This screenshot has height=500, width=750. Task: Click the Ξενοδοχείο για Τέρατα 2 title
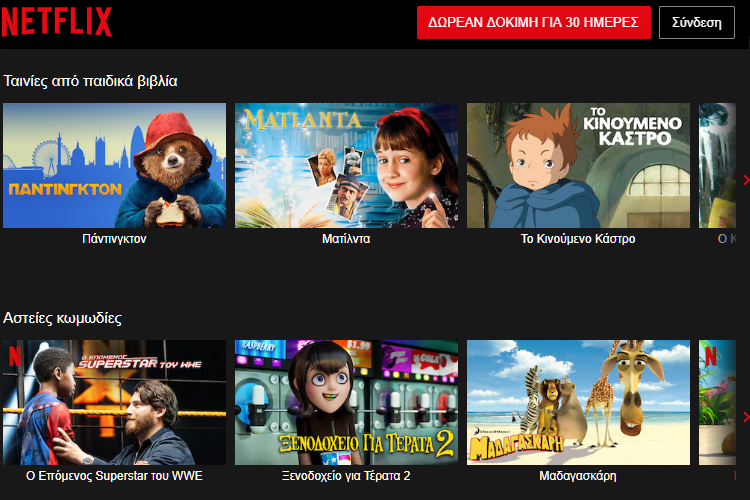pyautogui.click(x=346, y=476)
